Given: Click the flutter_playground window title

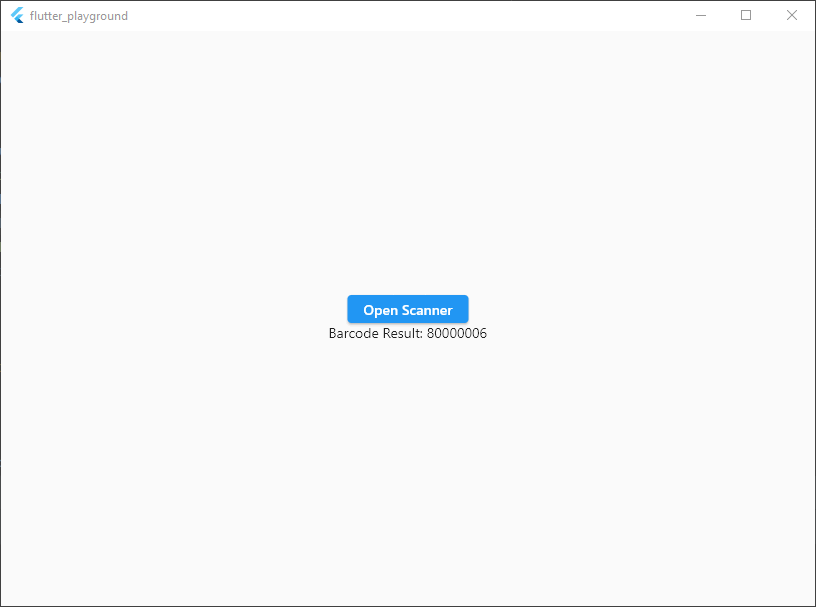Looking at the screenshot, I should 79,16.
